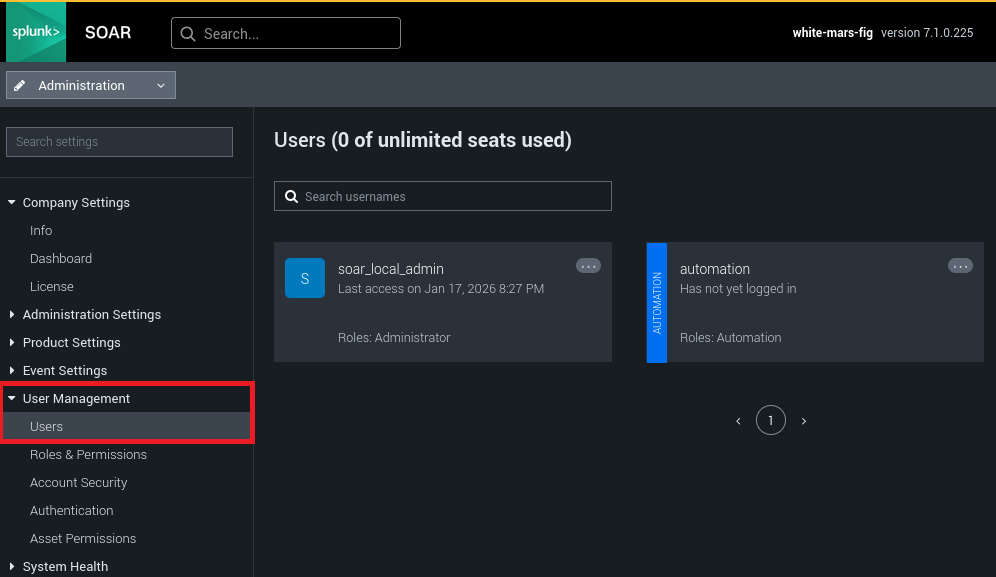Click the Search usernames field
This screenshot has height=577, width=996.
click(x=442, y=196)
